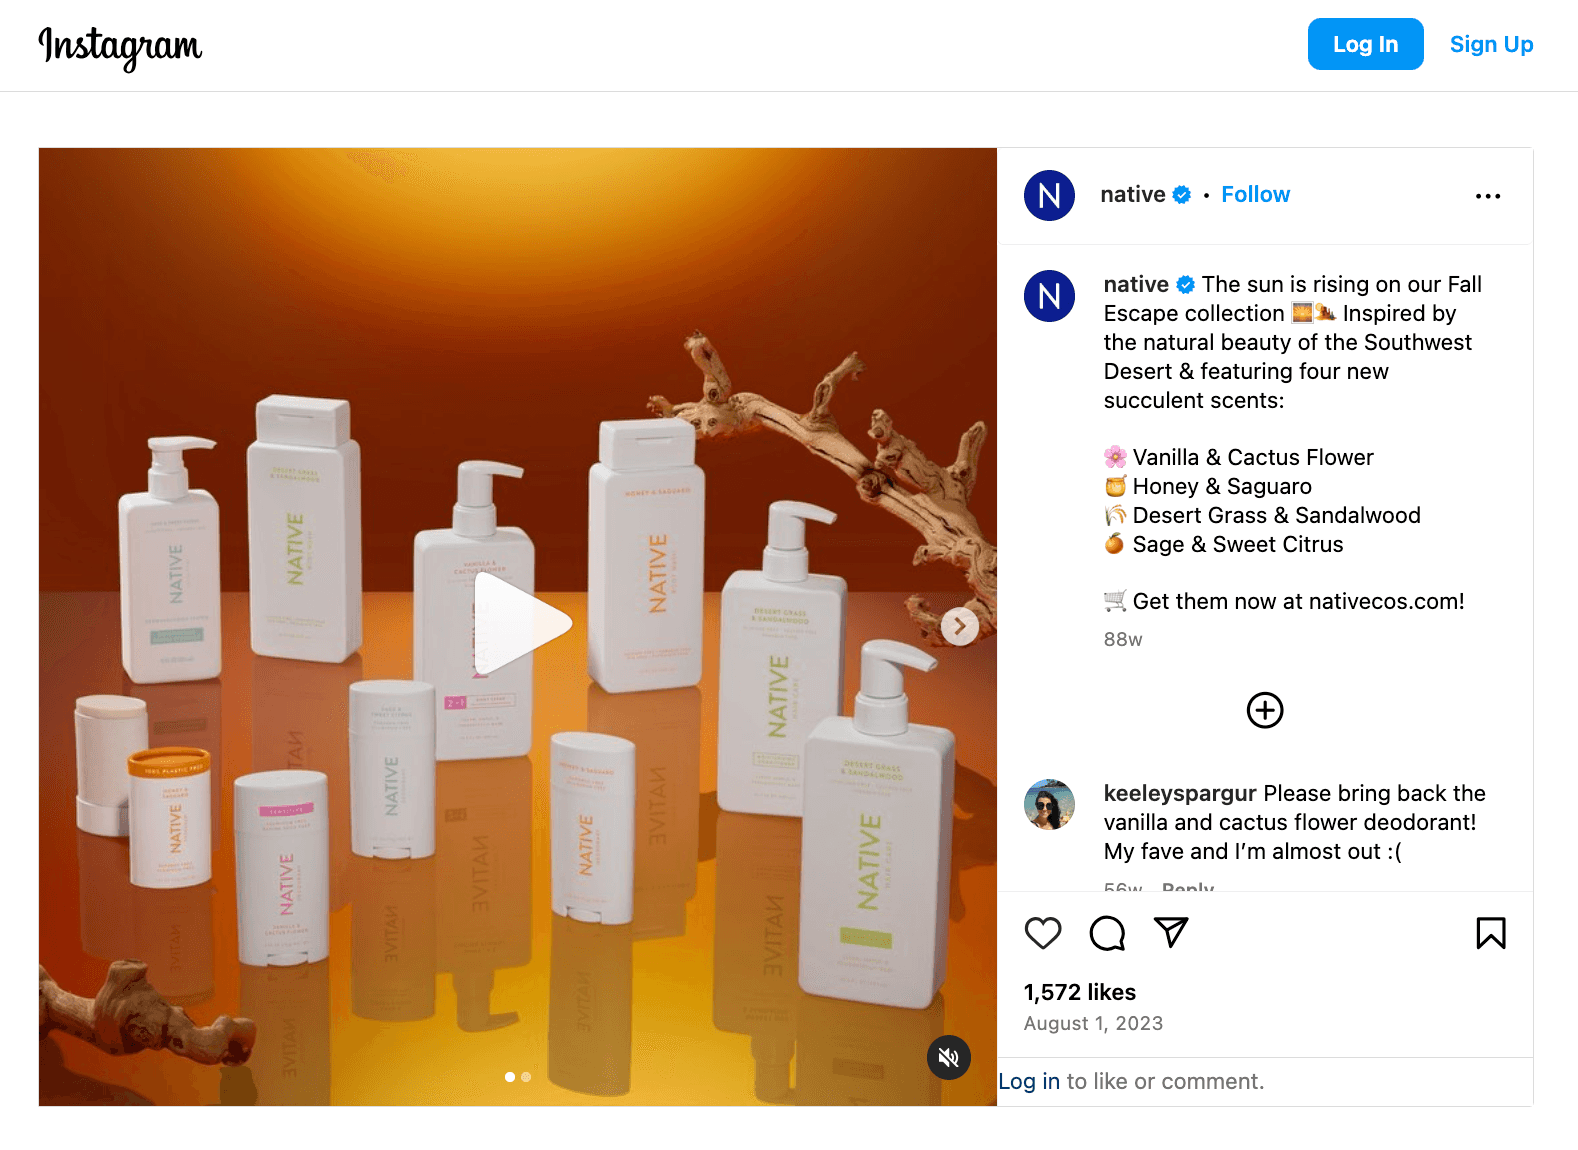Screen dimensions: 1578x1150
Task: Save the post with the bookmark icon
Action: (1491, 933)
